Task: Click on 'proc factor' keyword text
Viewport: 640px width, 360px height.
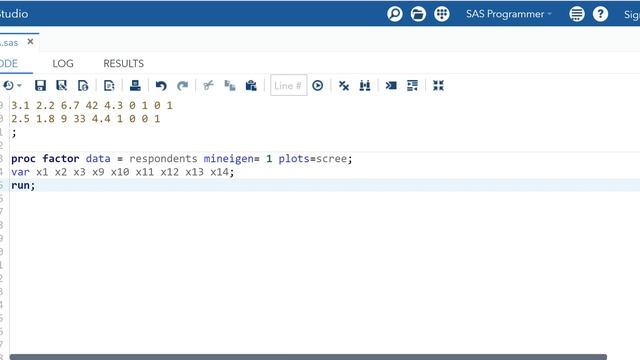Action: pyautogui.click(x=45, y=158)
